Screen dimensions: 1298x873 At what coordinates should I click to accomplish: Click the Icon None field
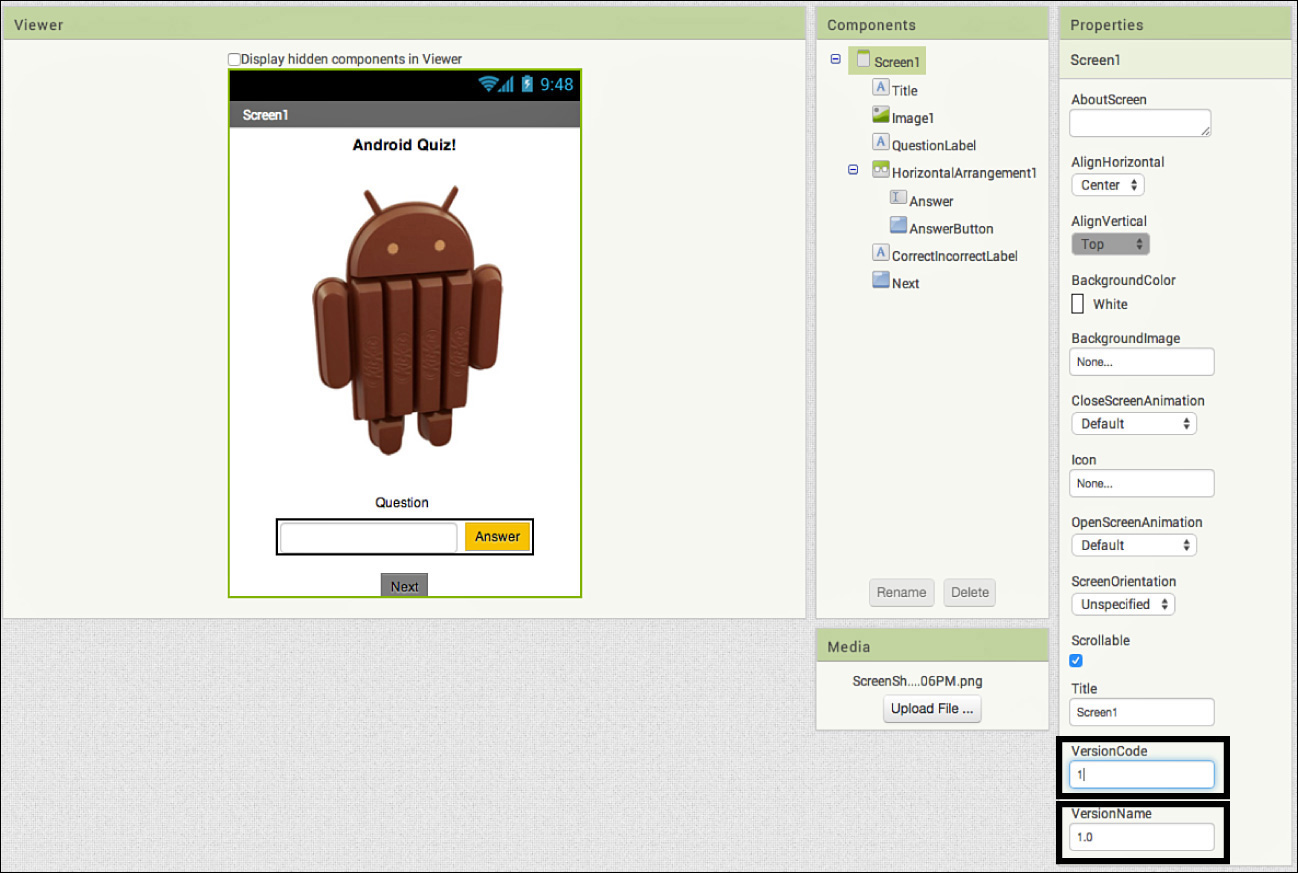[x=1142, y=483]
